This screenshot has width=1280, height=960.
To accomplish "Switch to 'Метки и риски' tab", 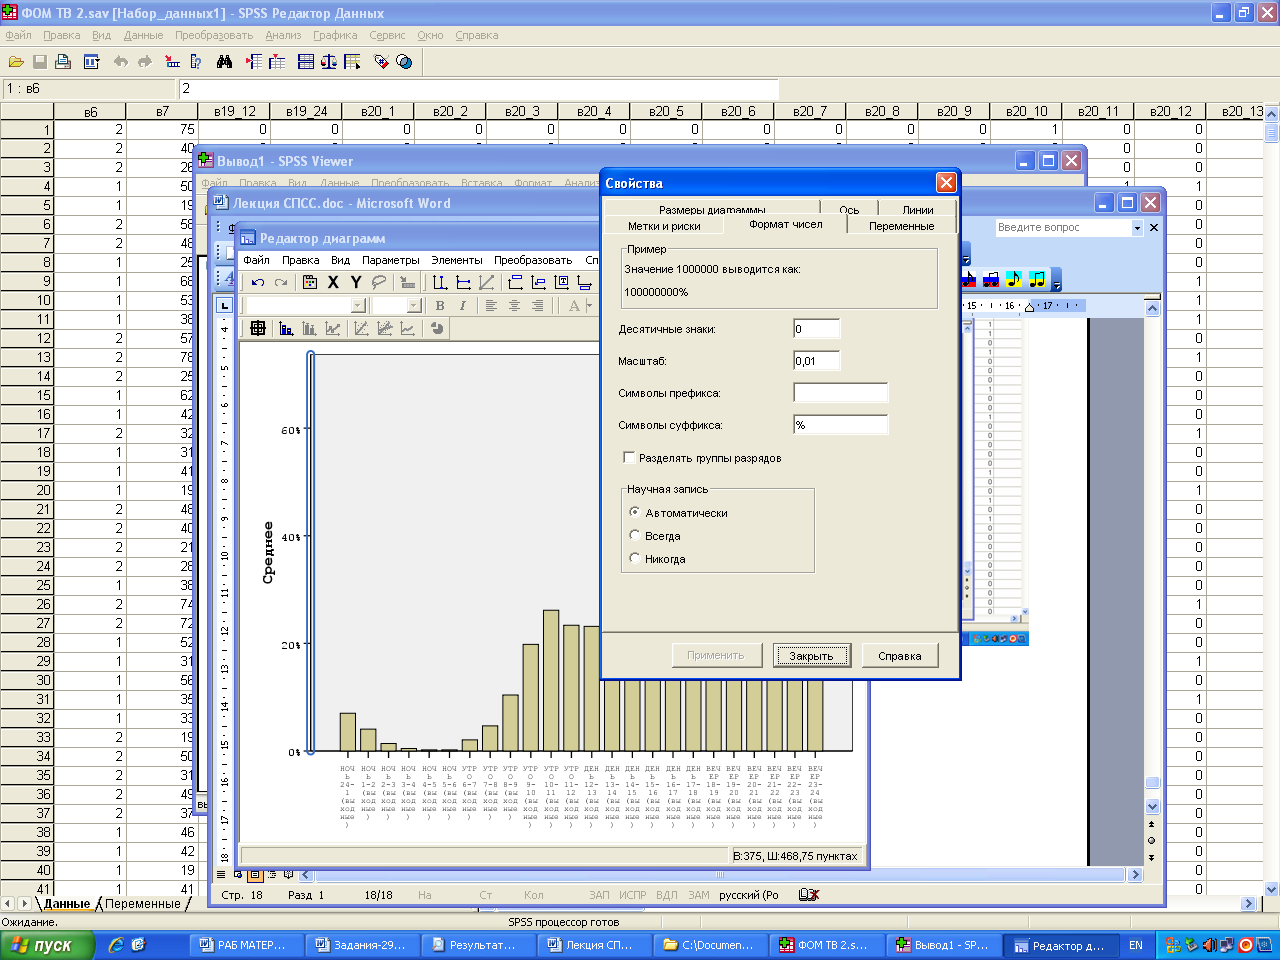I will pyautogui.click(x=664, y=226).
